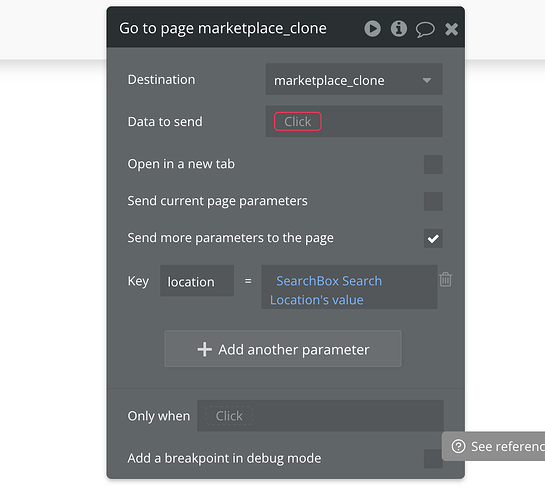Open the Destination marketplace_clone dropdown
The image size is (545, 500).
[354, 79]
